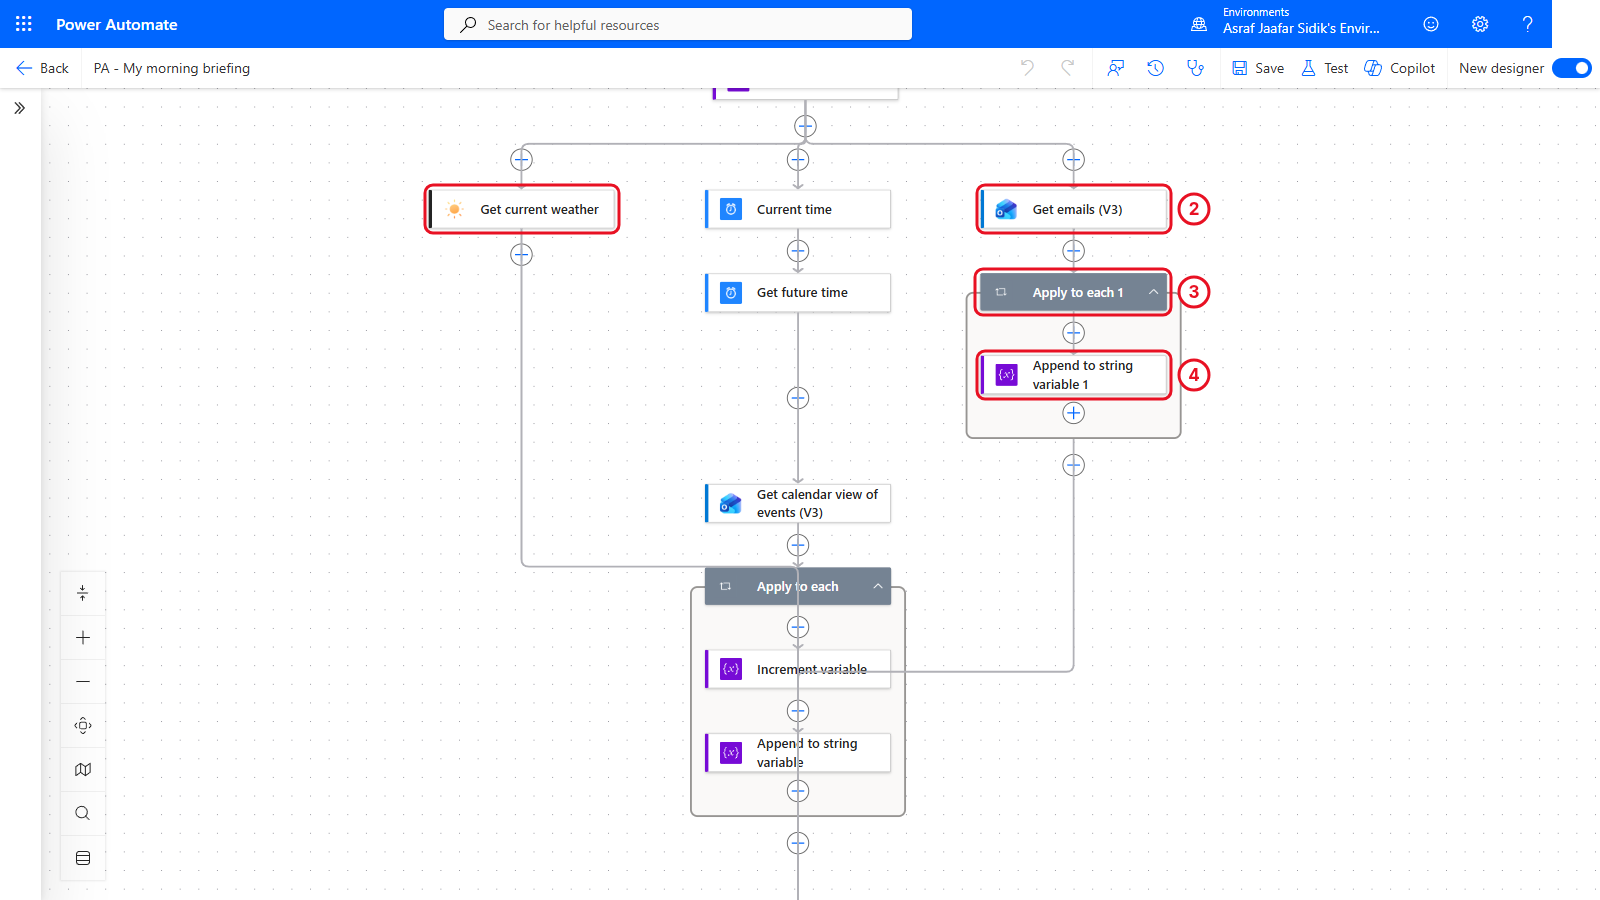Image resolution: width=1600 pixels, height=900 pixels.
Task: Click the search for helpful resources field
Action: [x=678, y=24]
